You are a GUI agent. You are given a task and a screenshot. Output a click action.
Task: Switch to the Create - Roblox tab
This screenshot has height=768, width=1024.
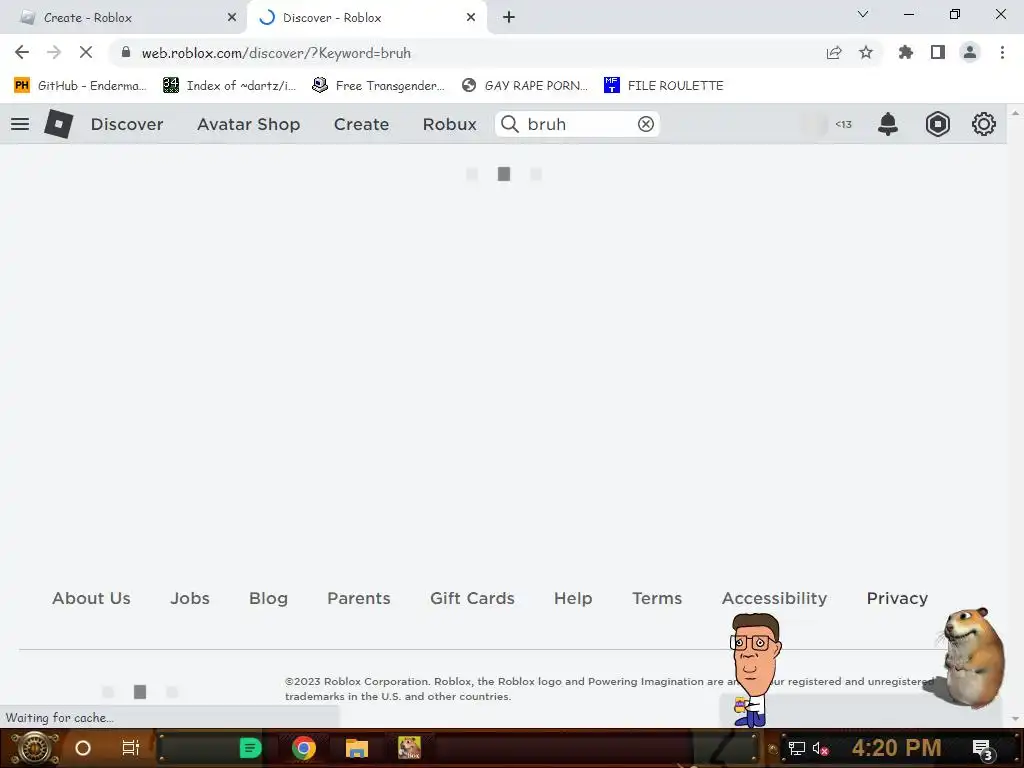pyautogui.click(x=122, y=18)
